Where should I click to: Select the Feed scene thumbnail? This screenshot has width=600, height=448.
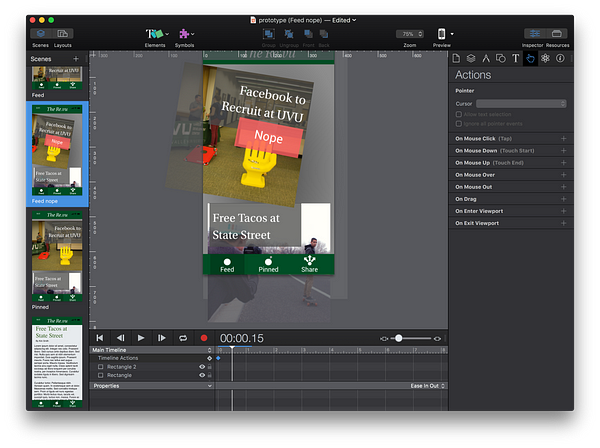click(x=57, y=78)
